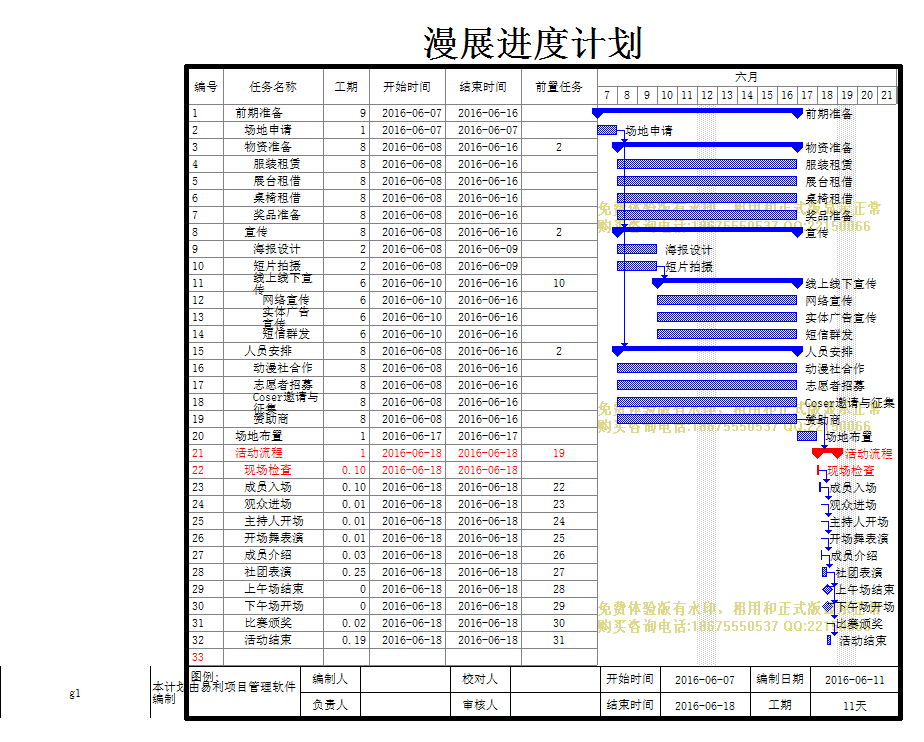The image size is (924, 742).
Task: Select the 前期准备 summary bar in the Gantt chart
Action: pos(697,111)
